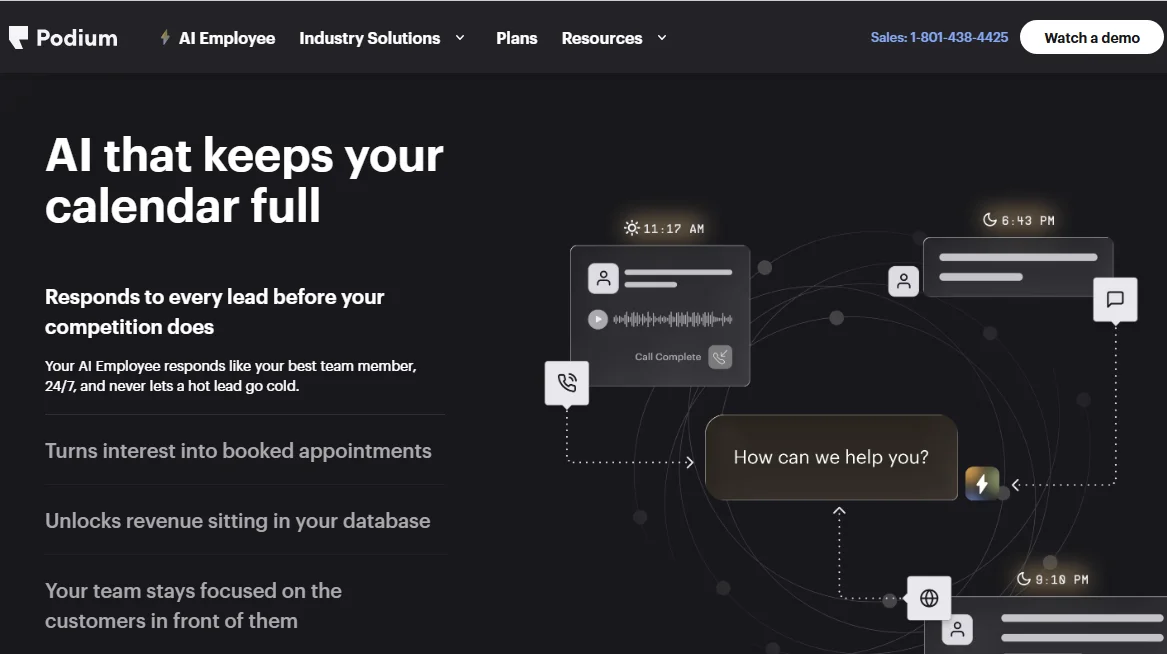Click the How can we help you bubble

(831, 457)
